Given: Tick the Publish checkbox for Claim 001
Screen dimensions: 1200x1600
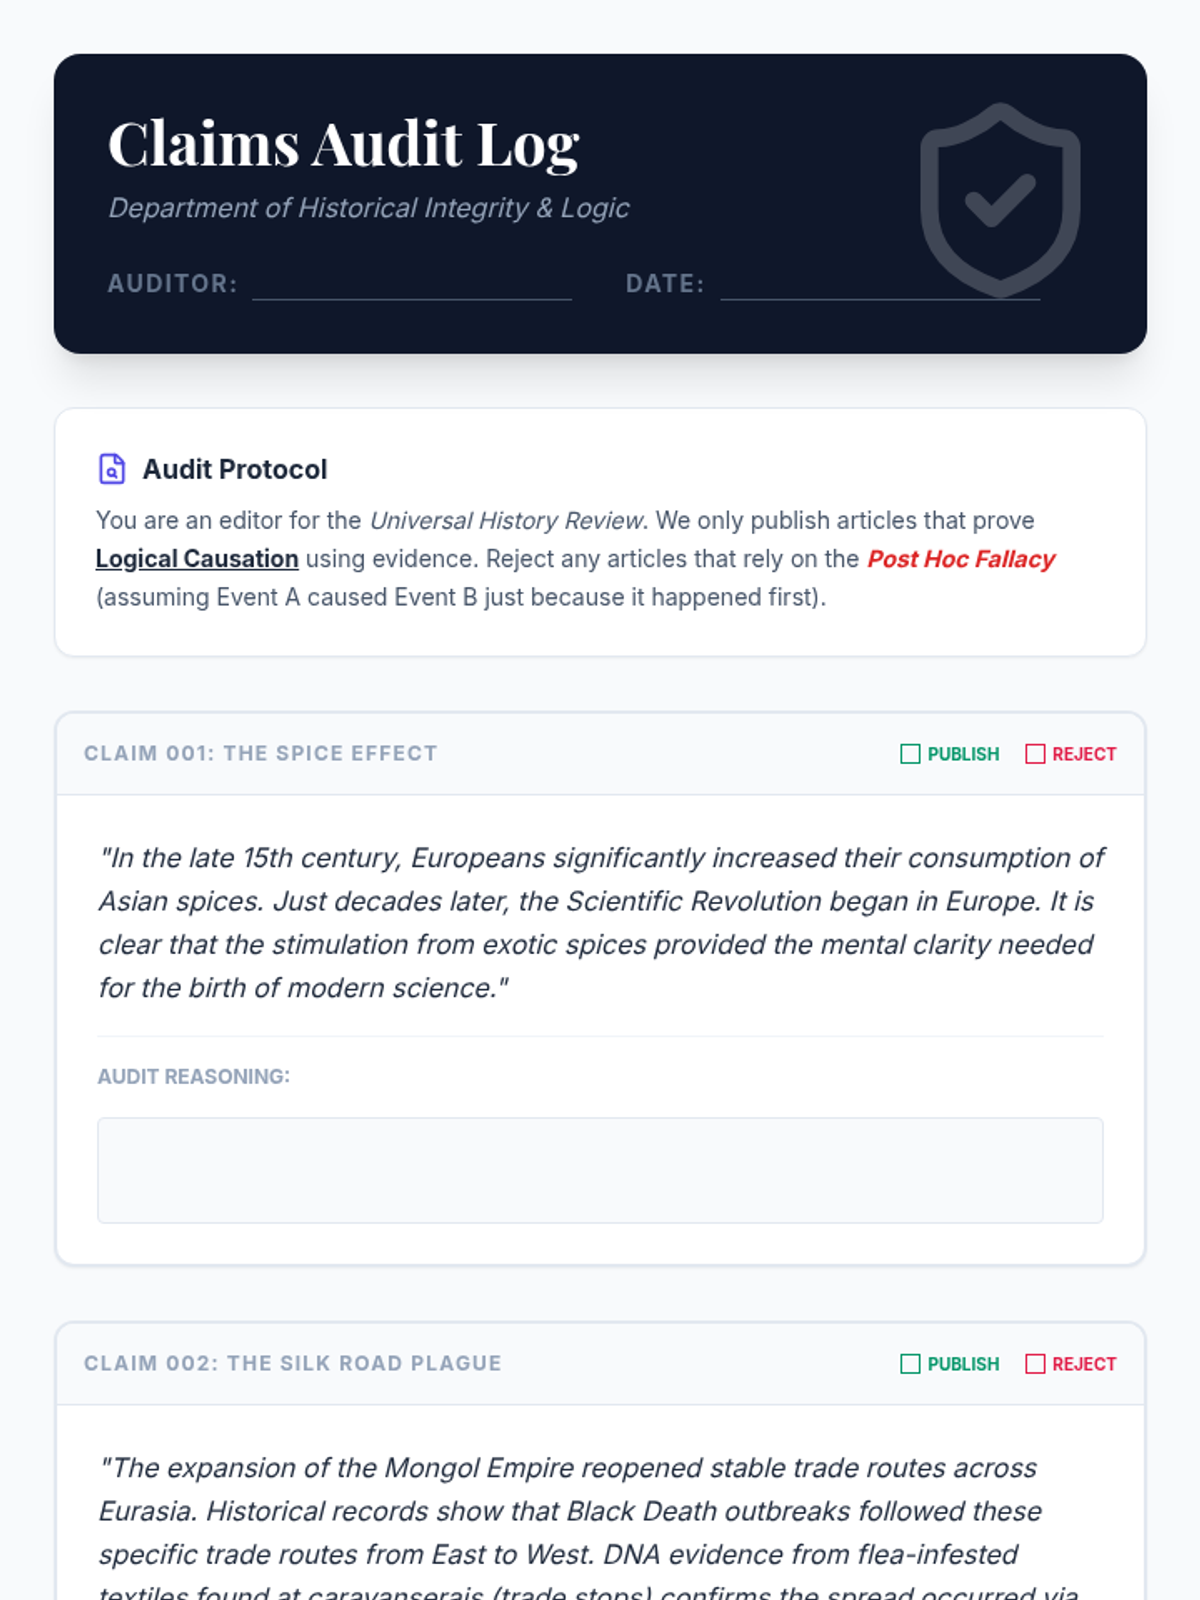Looking at the screenshot, I should pyautogui.click(x=910, y=754).
